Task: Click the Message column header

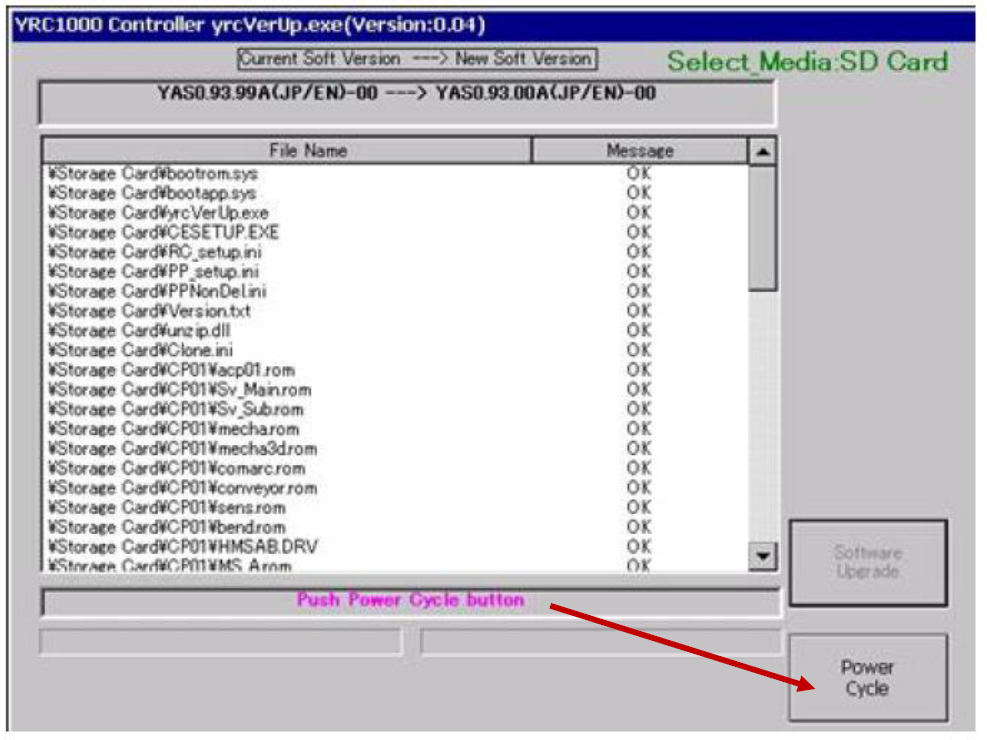Action: point(639,151)
